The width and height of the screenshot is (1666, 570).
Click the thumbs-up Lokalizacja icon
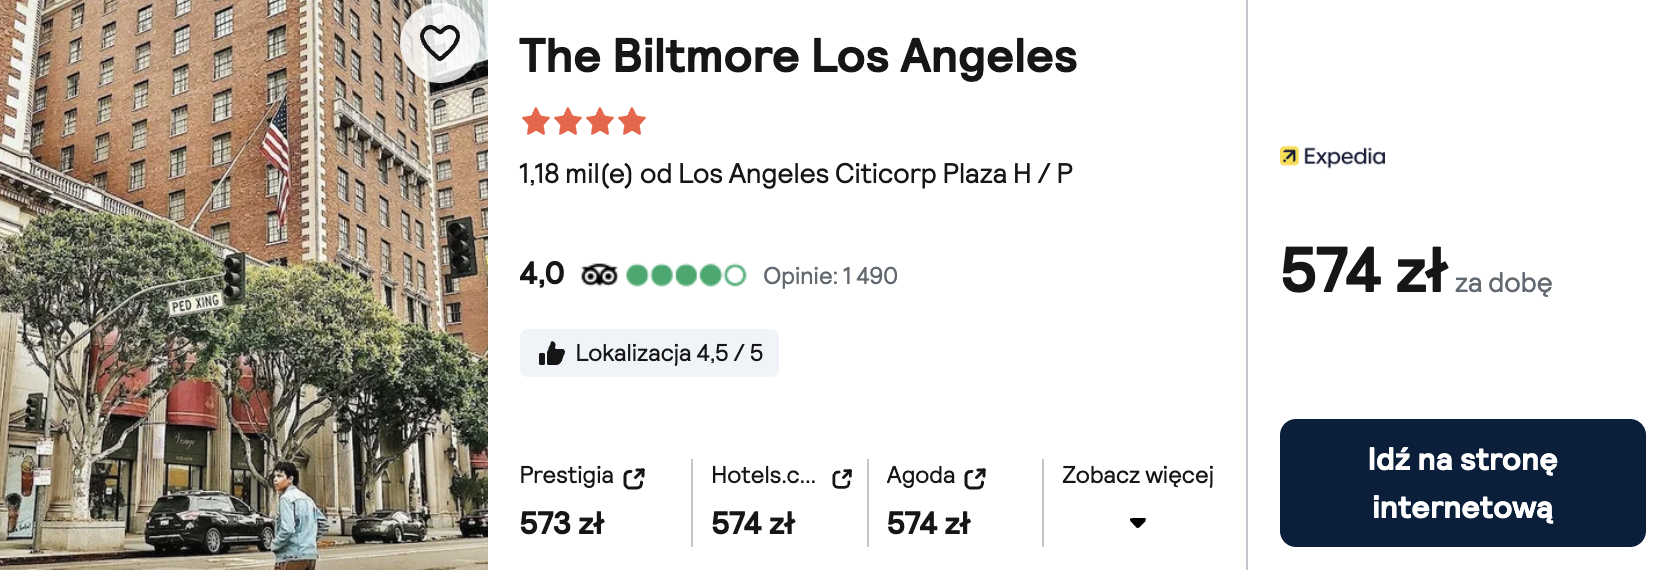pos(551,353)
